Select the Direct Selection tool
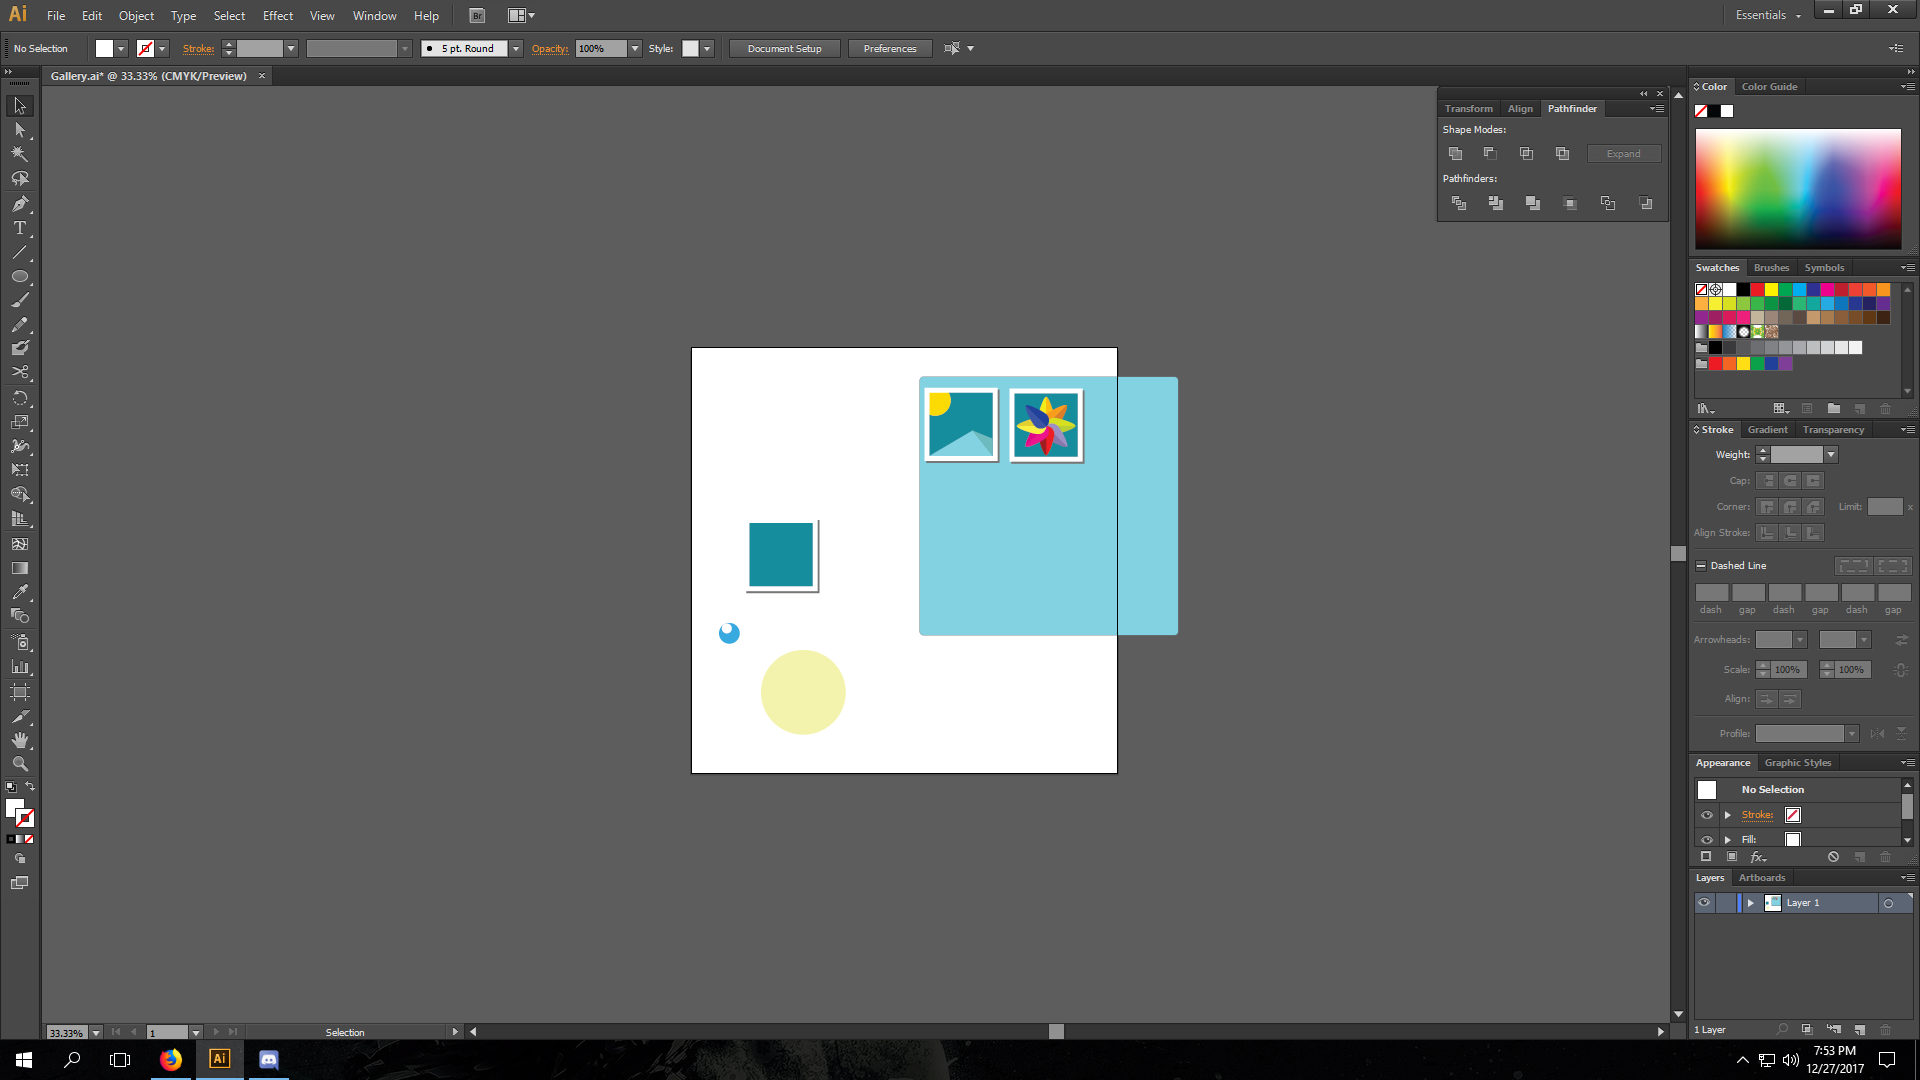 [x=19, y=130]
